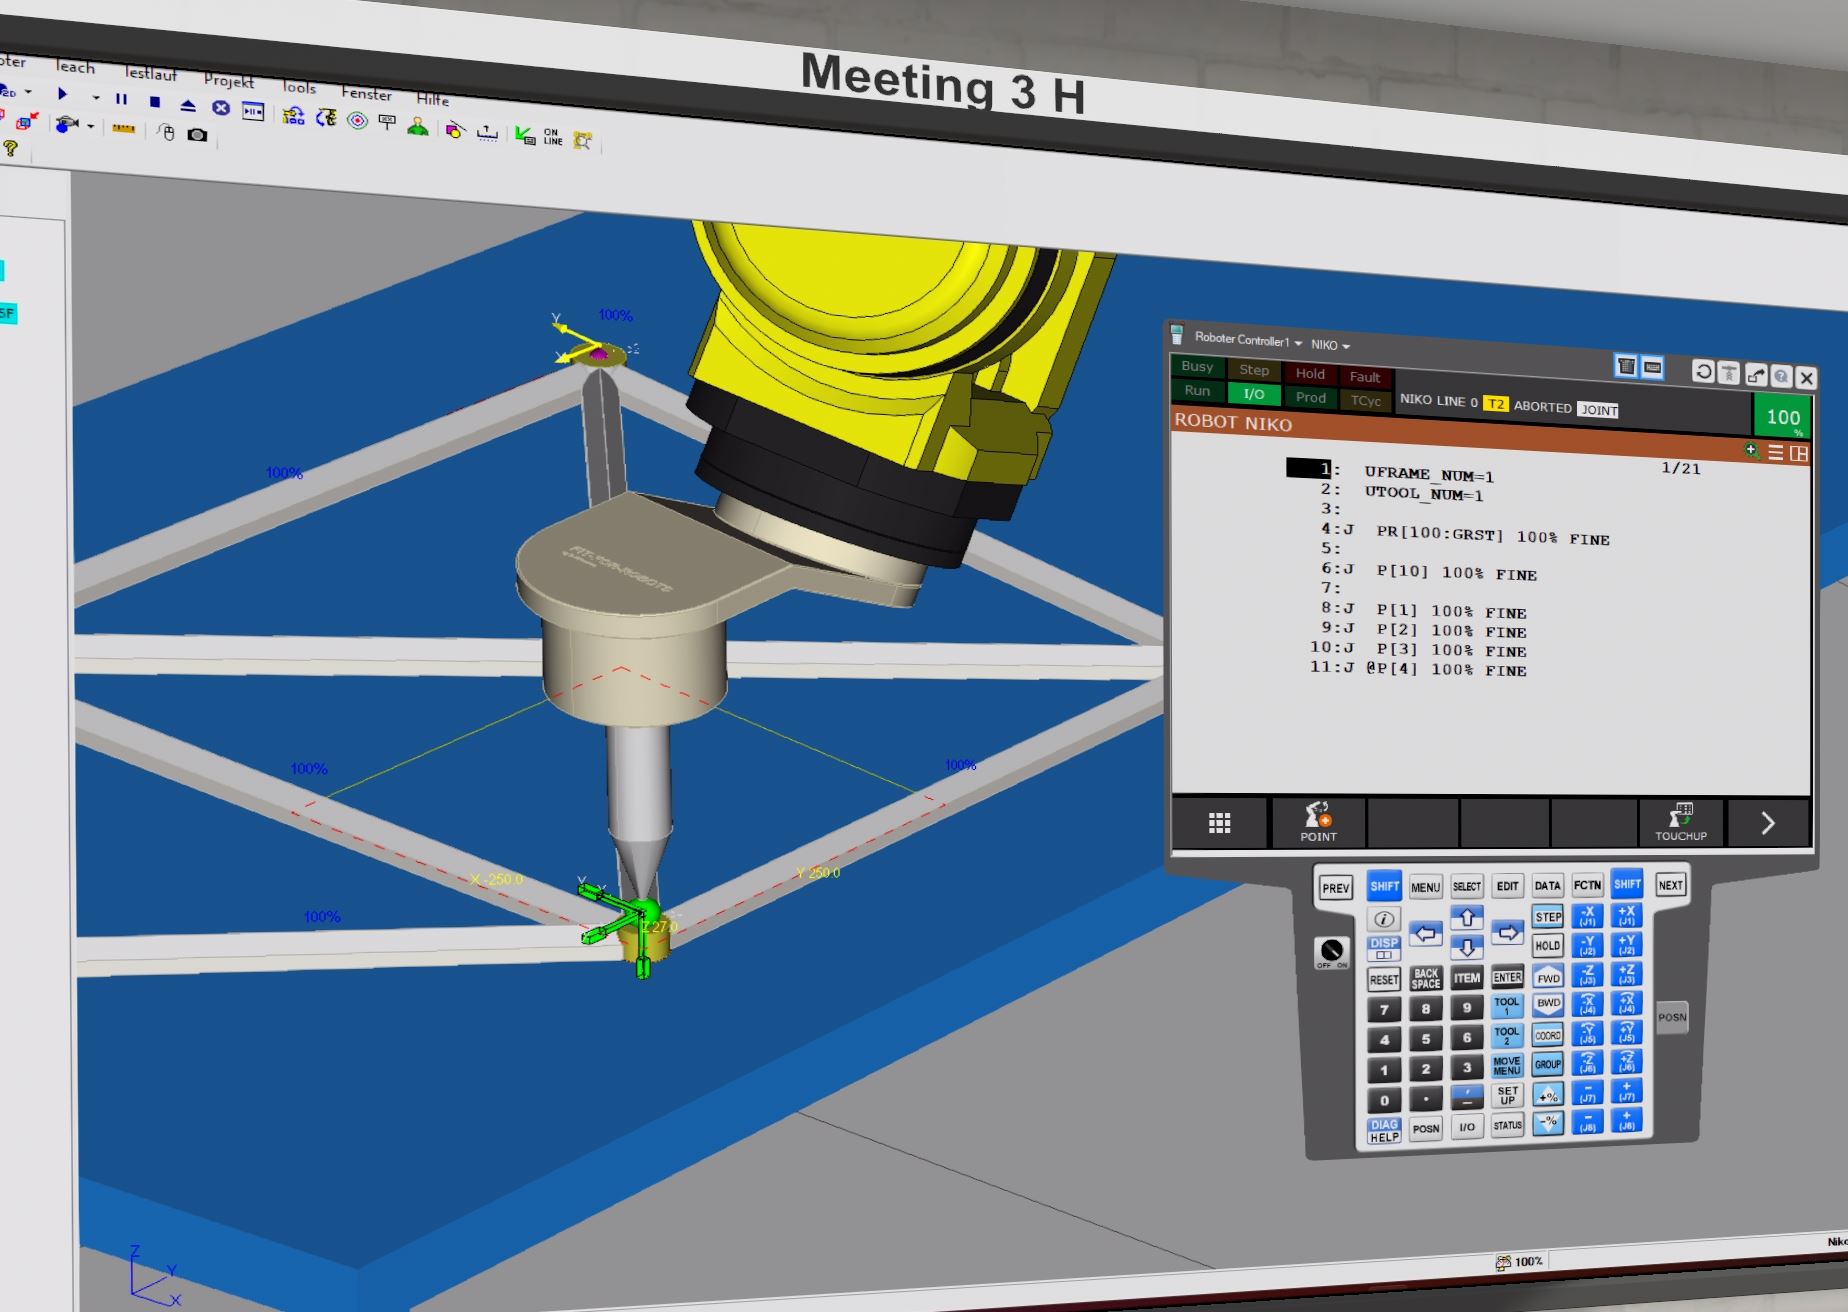Show mouse commands via the mouse icon
This screenshot has height=1312, width=1848.
pos(168,133)
